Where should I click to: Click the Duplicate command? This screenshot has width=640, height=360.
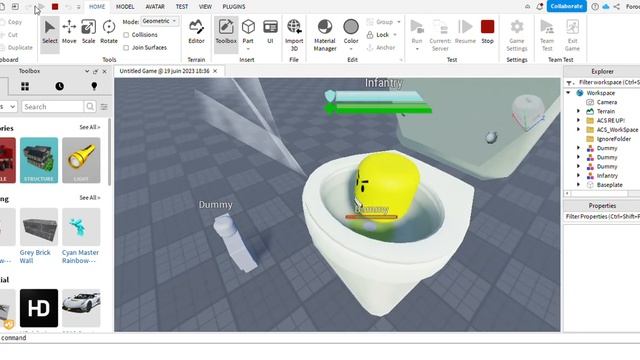tap(16, 47)
